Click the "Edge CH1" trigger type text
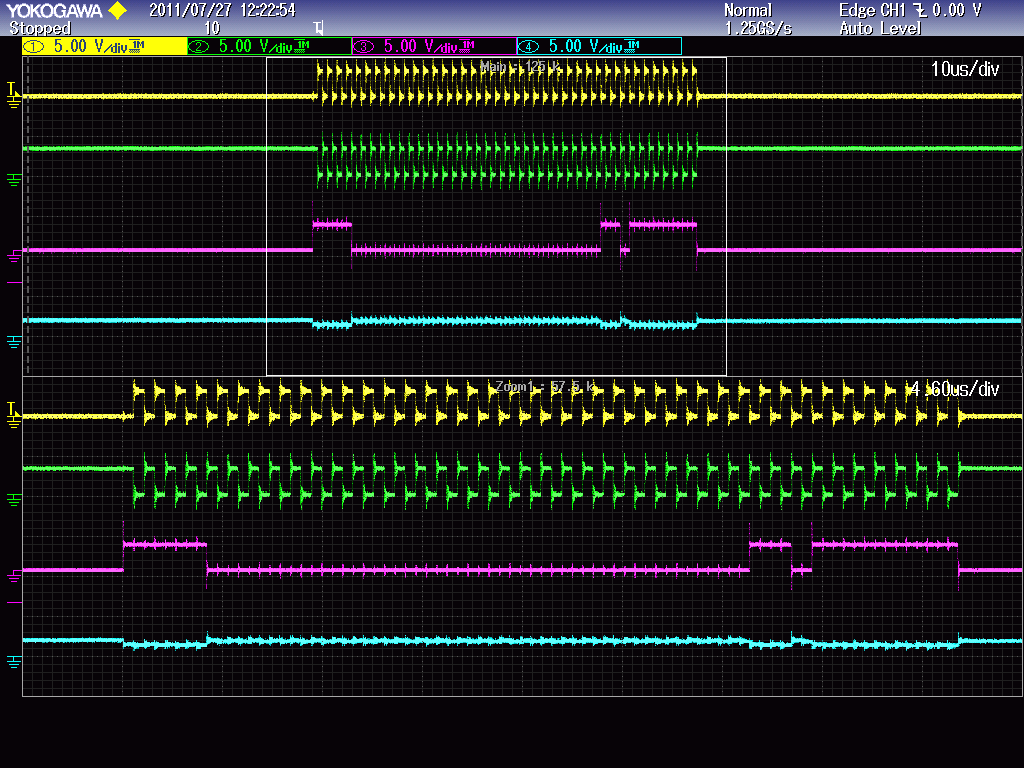The width and height of the screenshot is (1024, 768). pyautogui.click(x=872, y=10)
